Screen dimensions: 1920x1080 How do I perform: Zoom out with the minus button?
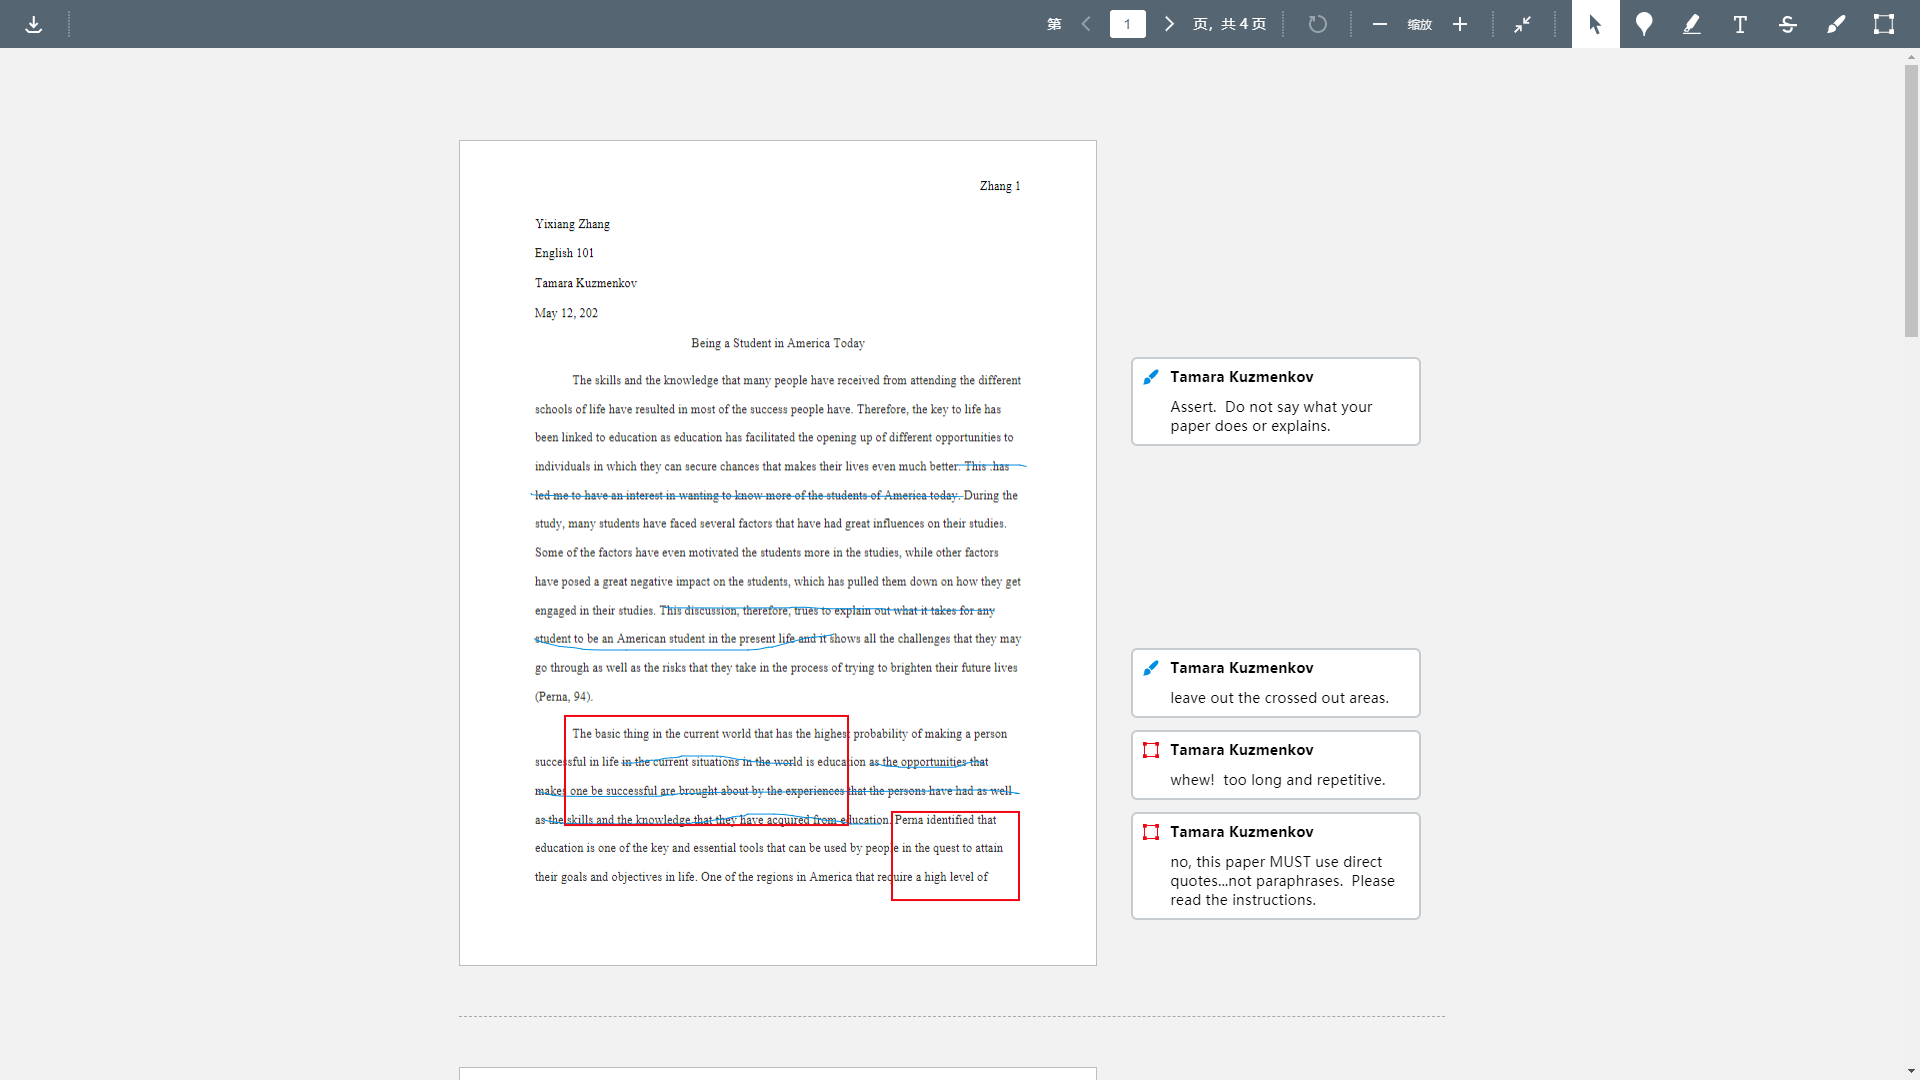[1380, 24]
